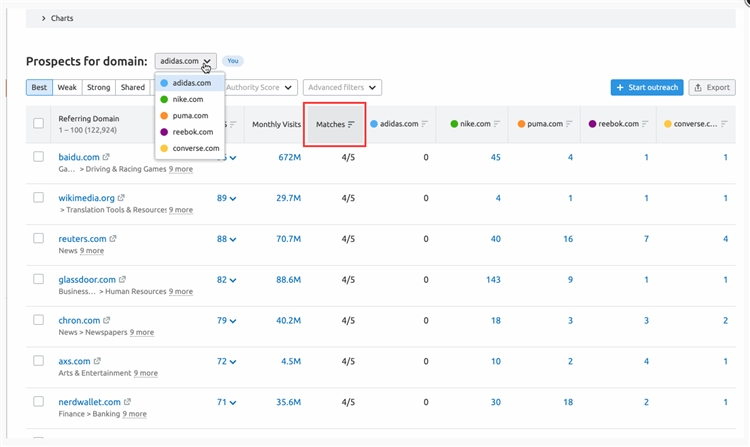Image resolution: width=750 pixels, height=447 pixels.
Task: Switch to the Best tab
Action: point(39,87)
